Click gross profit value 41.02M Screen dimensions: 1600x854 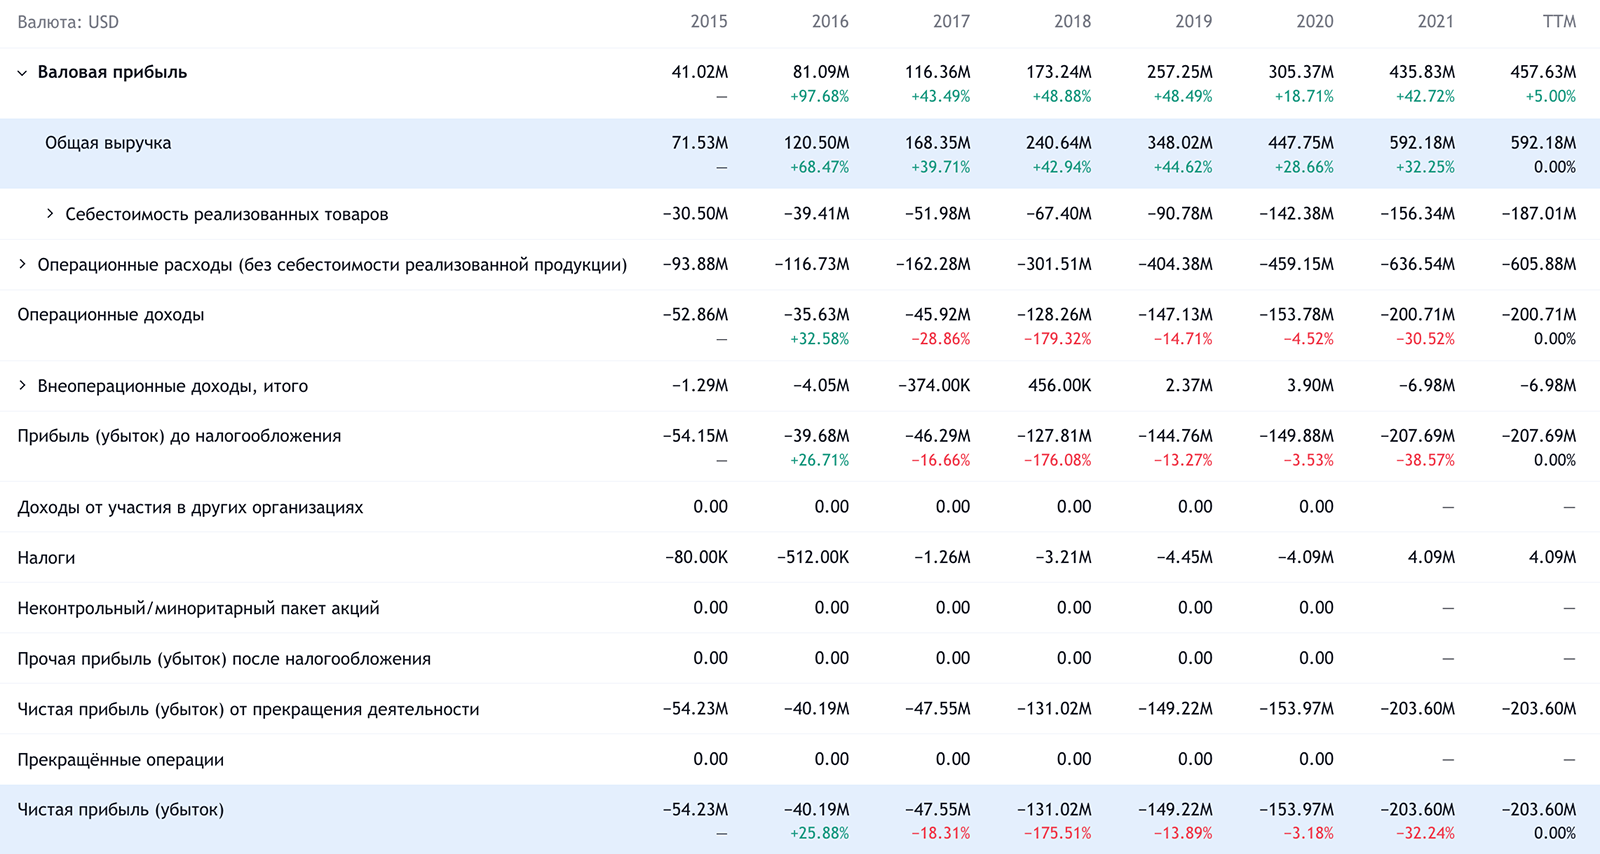[x=700, y=72]
